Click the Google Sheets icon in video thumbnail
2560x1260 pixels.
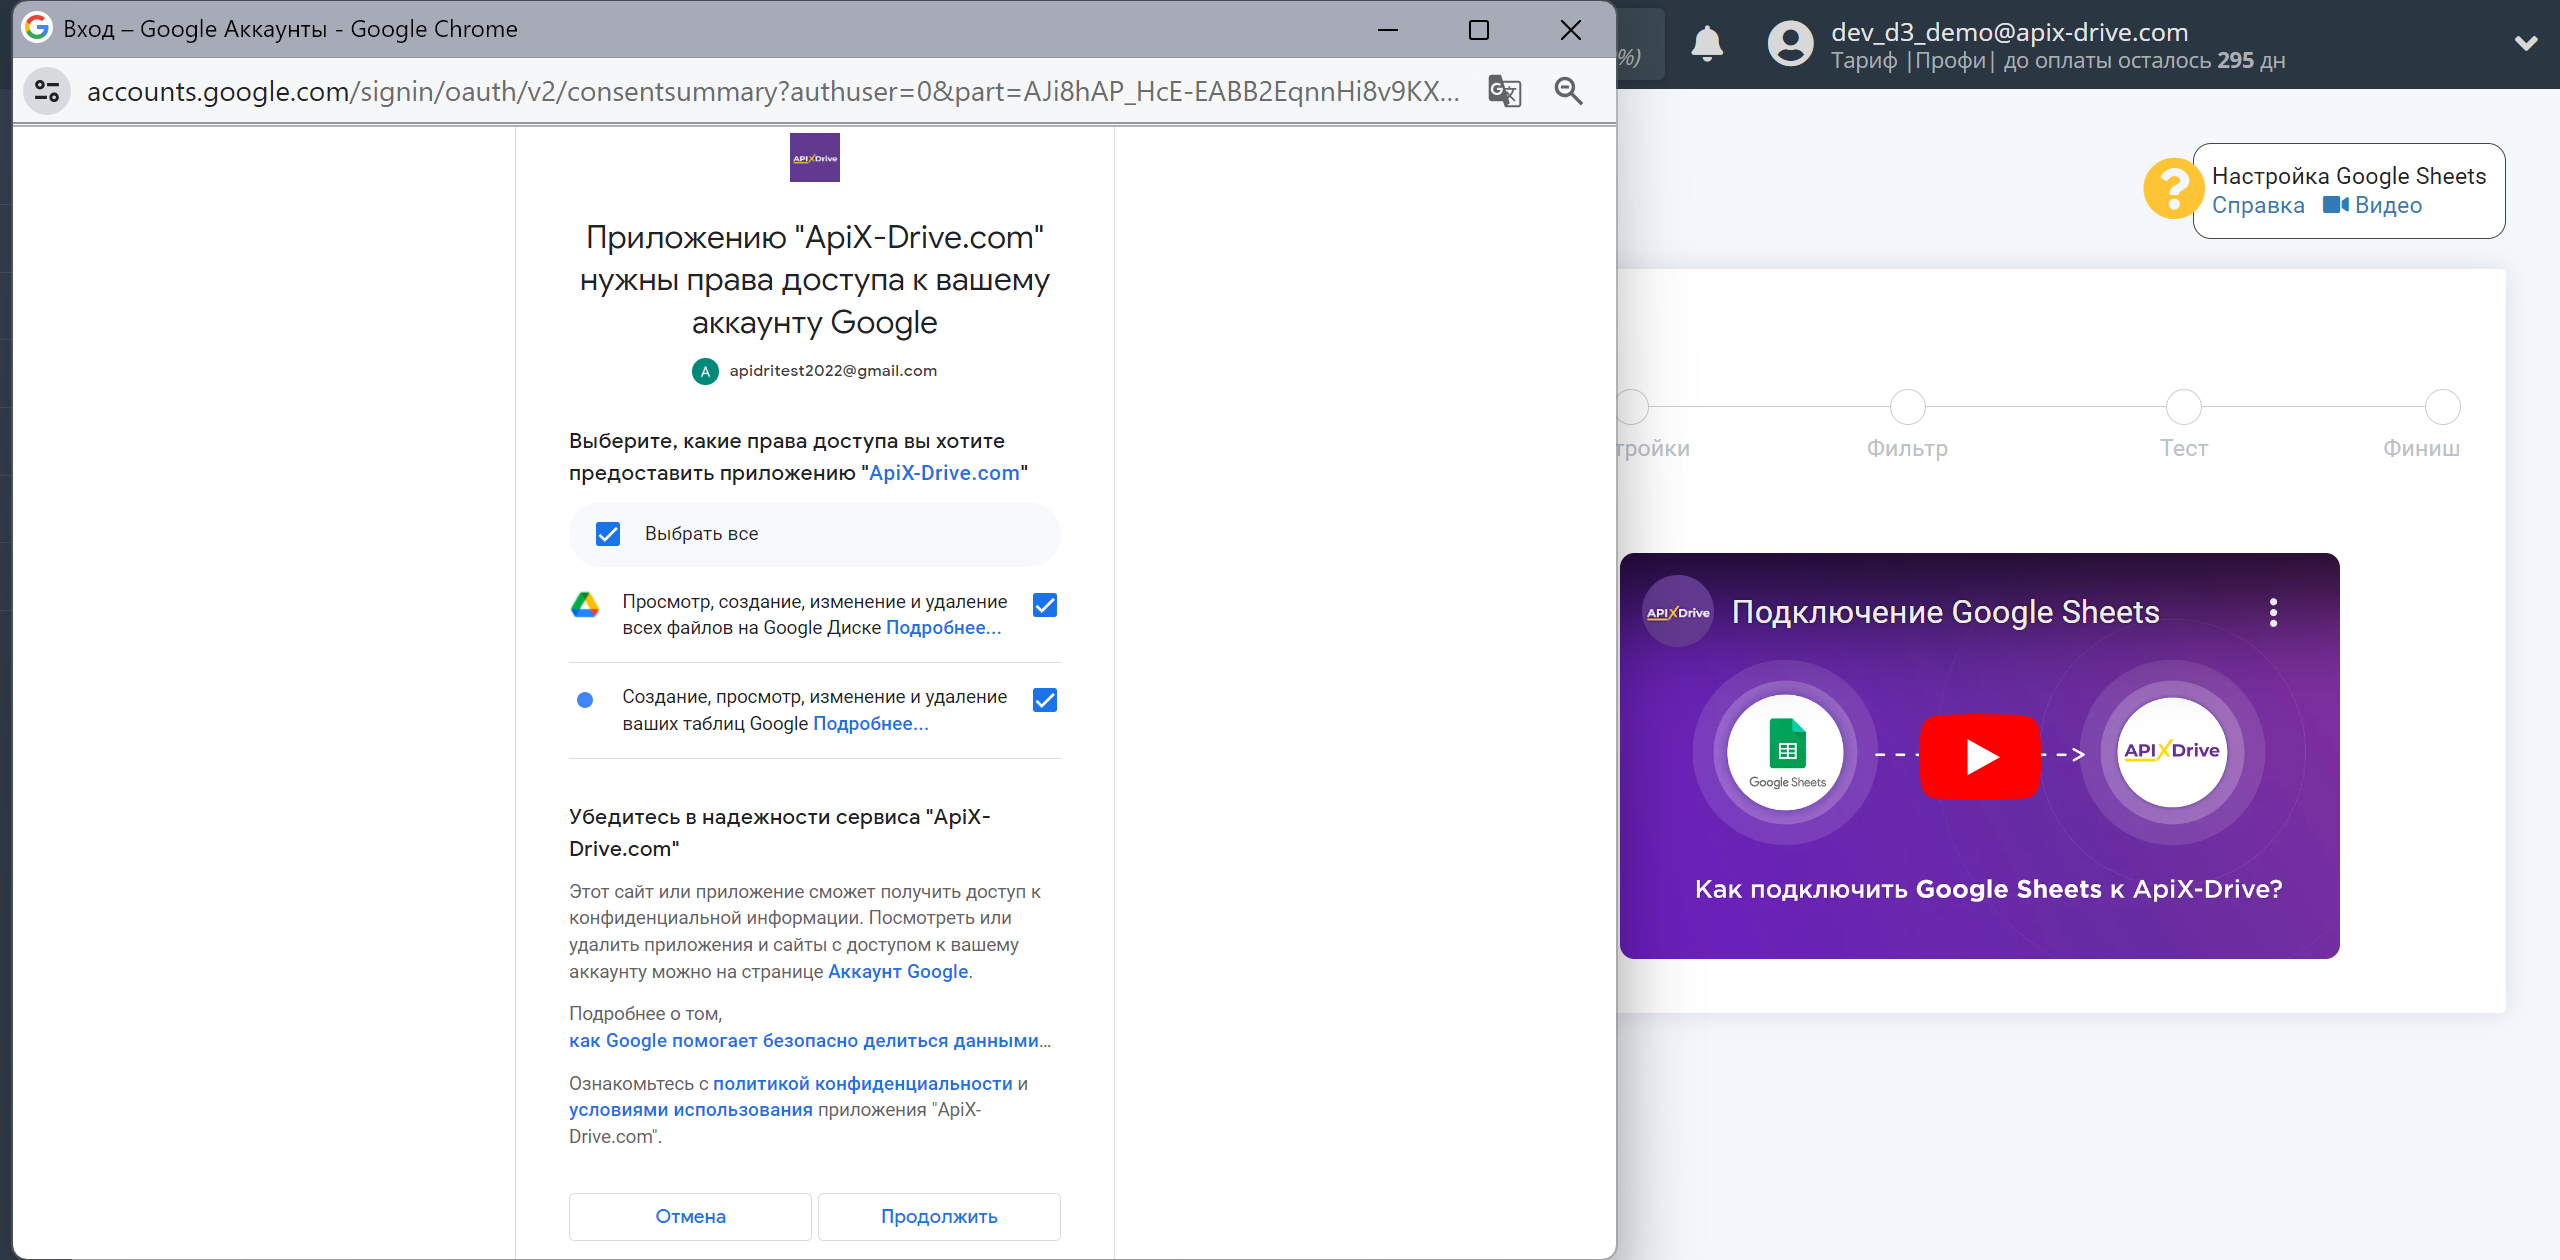point(1787,752)
